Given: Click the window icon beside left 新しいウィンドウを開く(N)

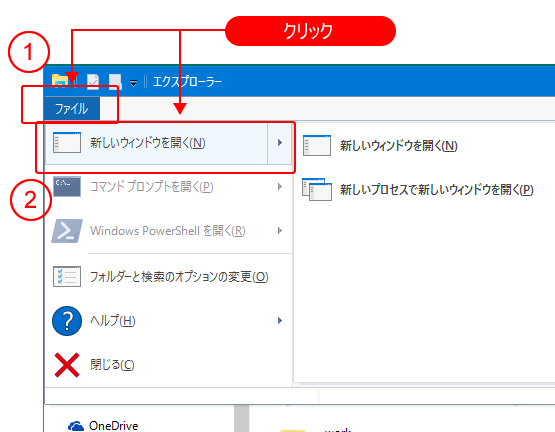Looking at the screenshot, I should pos(67,143).
